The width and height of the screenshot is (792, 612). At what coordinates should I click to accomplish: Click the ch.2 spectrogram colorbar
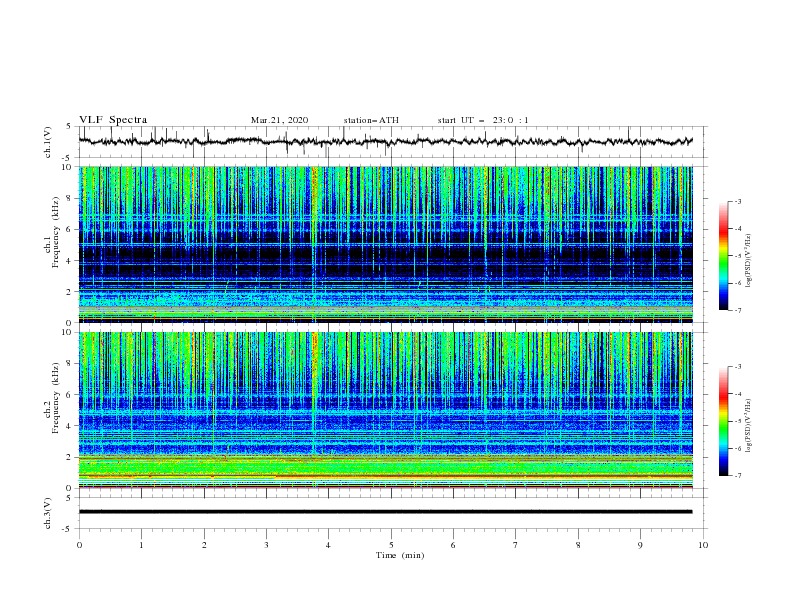(723, 421)
